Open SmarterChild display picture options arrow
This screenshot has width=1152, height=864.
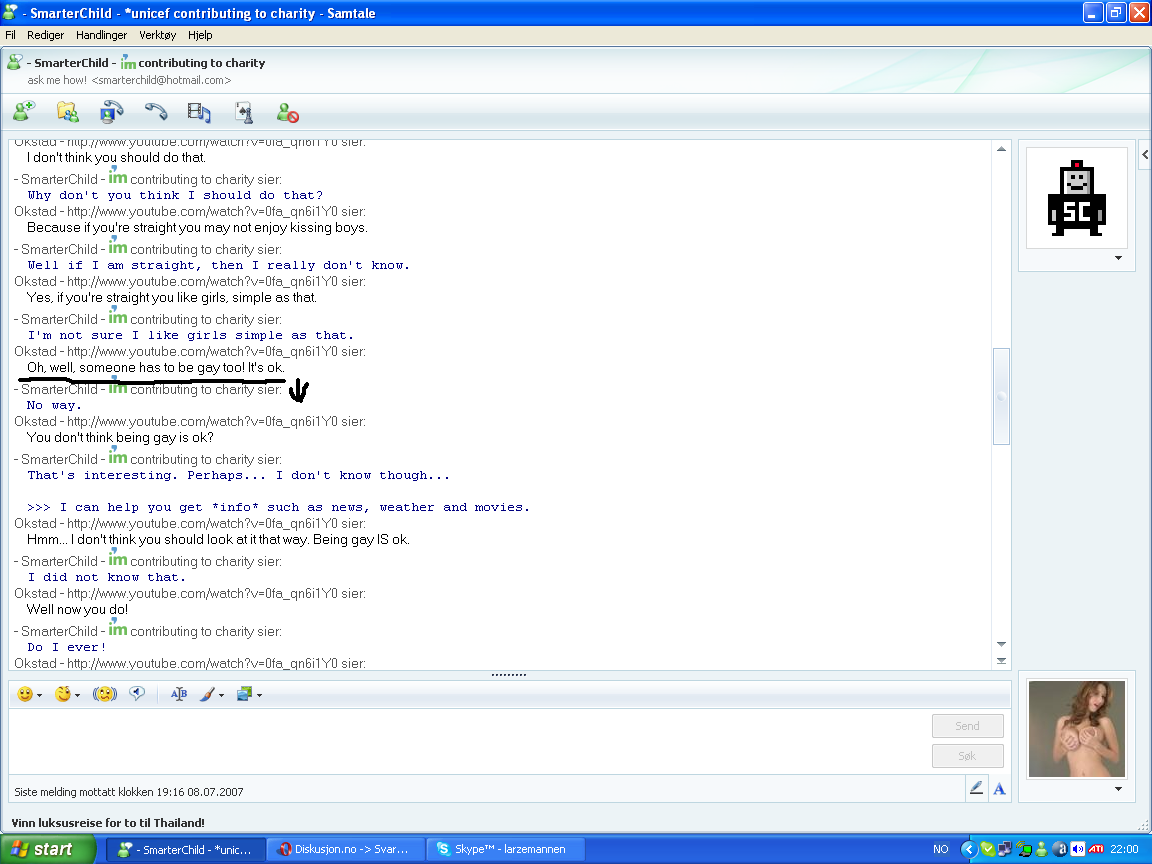point(1118,258)
